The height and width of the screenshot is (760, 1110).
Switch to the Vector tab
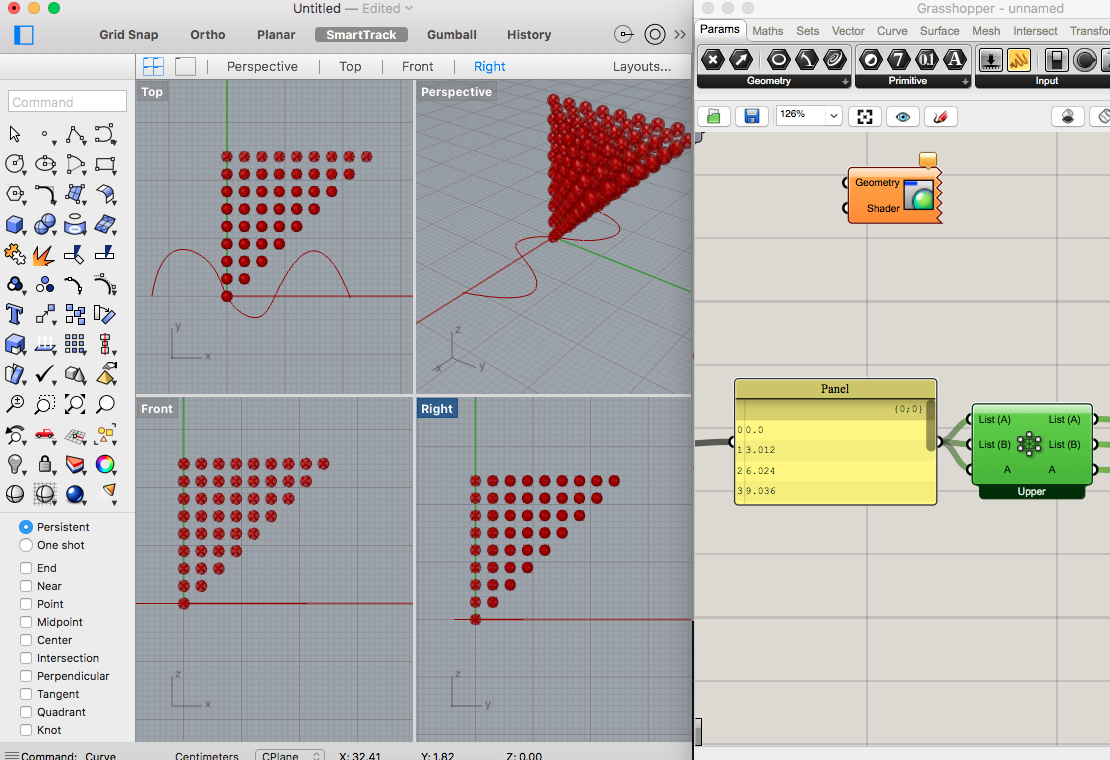848,31
